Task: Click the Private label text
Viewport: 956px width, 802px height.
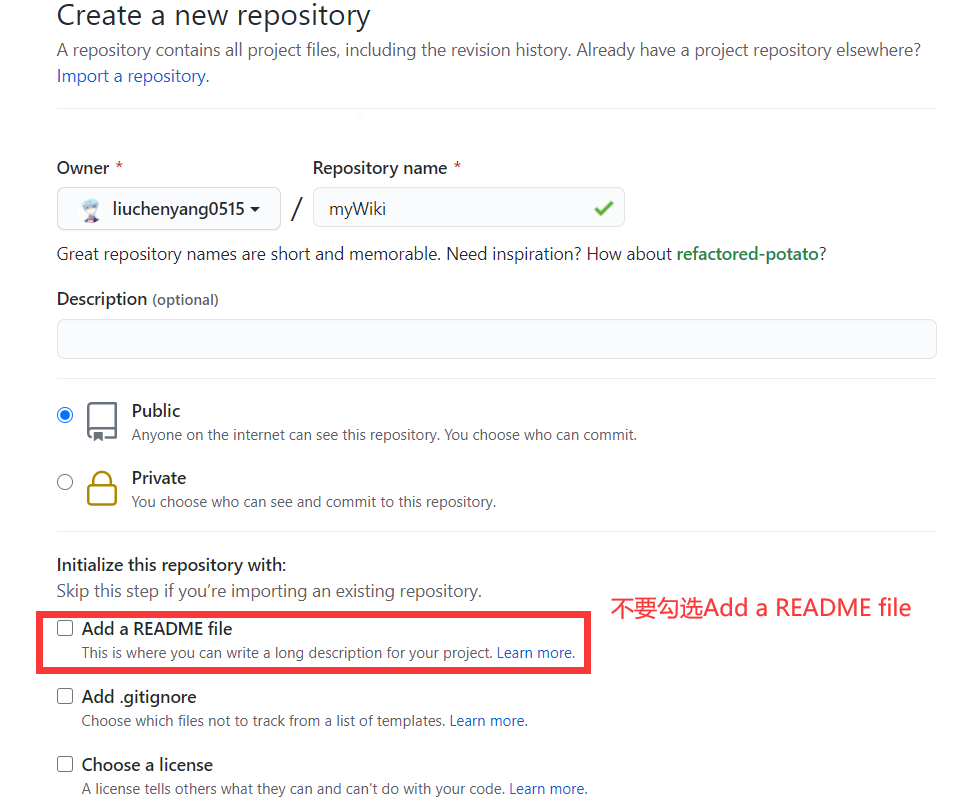Action: coord(159,478)
